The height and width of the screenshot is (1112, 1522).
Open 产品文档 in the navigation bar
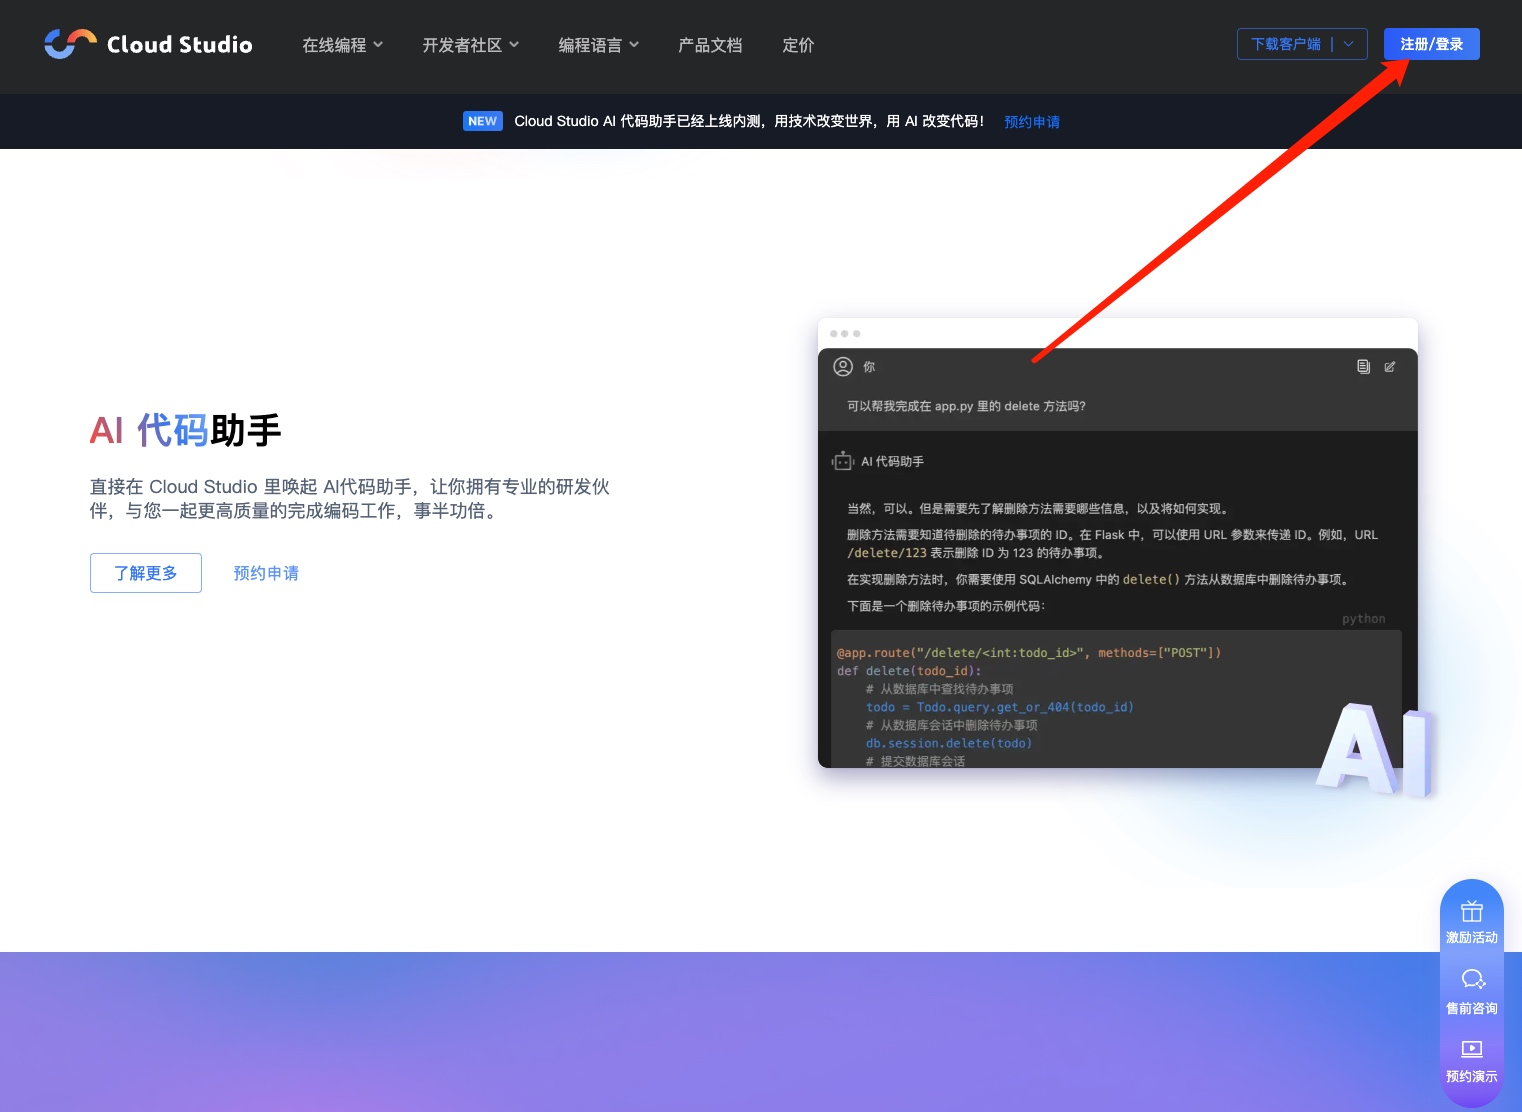(x=710, y=45)
